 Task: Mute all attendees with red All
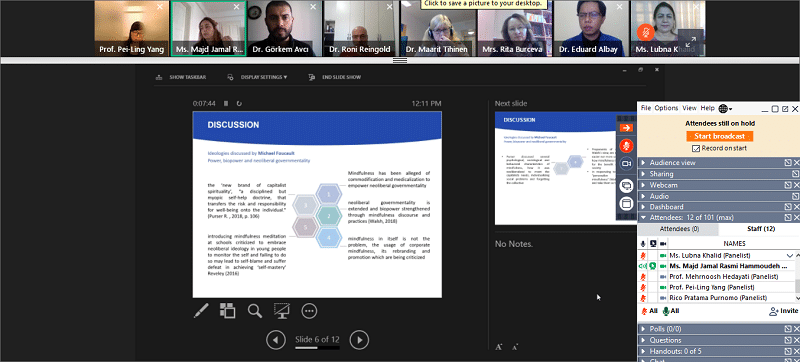coord(649,311)
